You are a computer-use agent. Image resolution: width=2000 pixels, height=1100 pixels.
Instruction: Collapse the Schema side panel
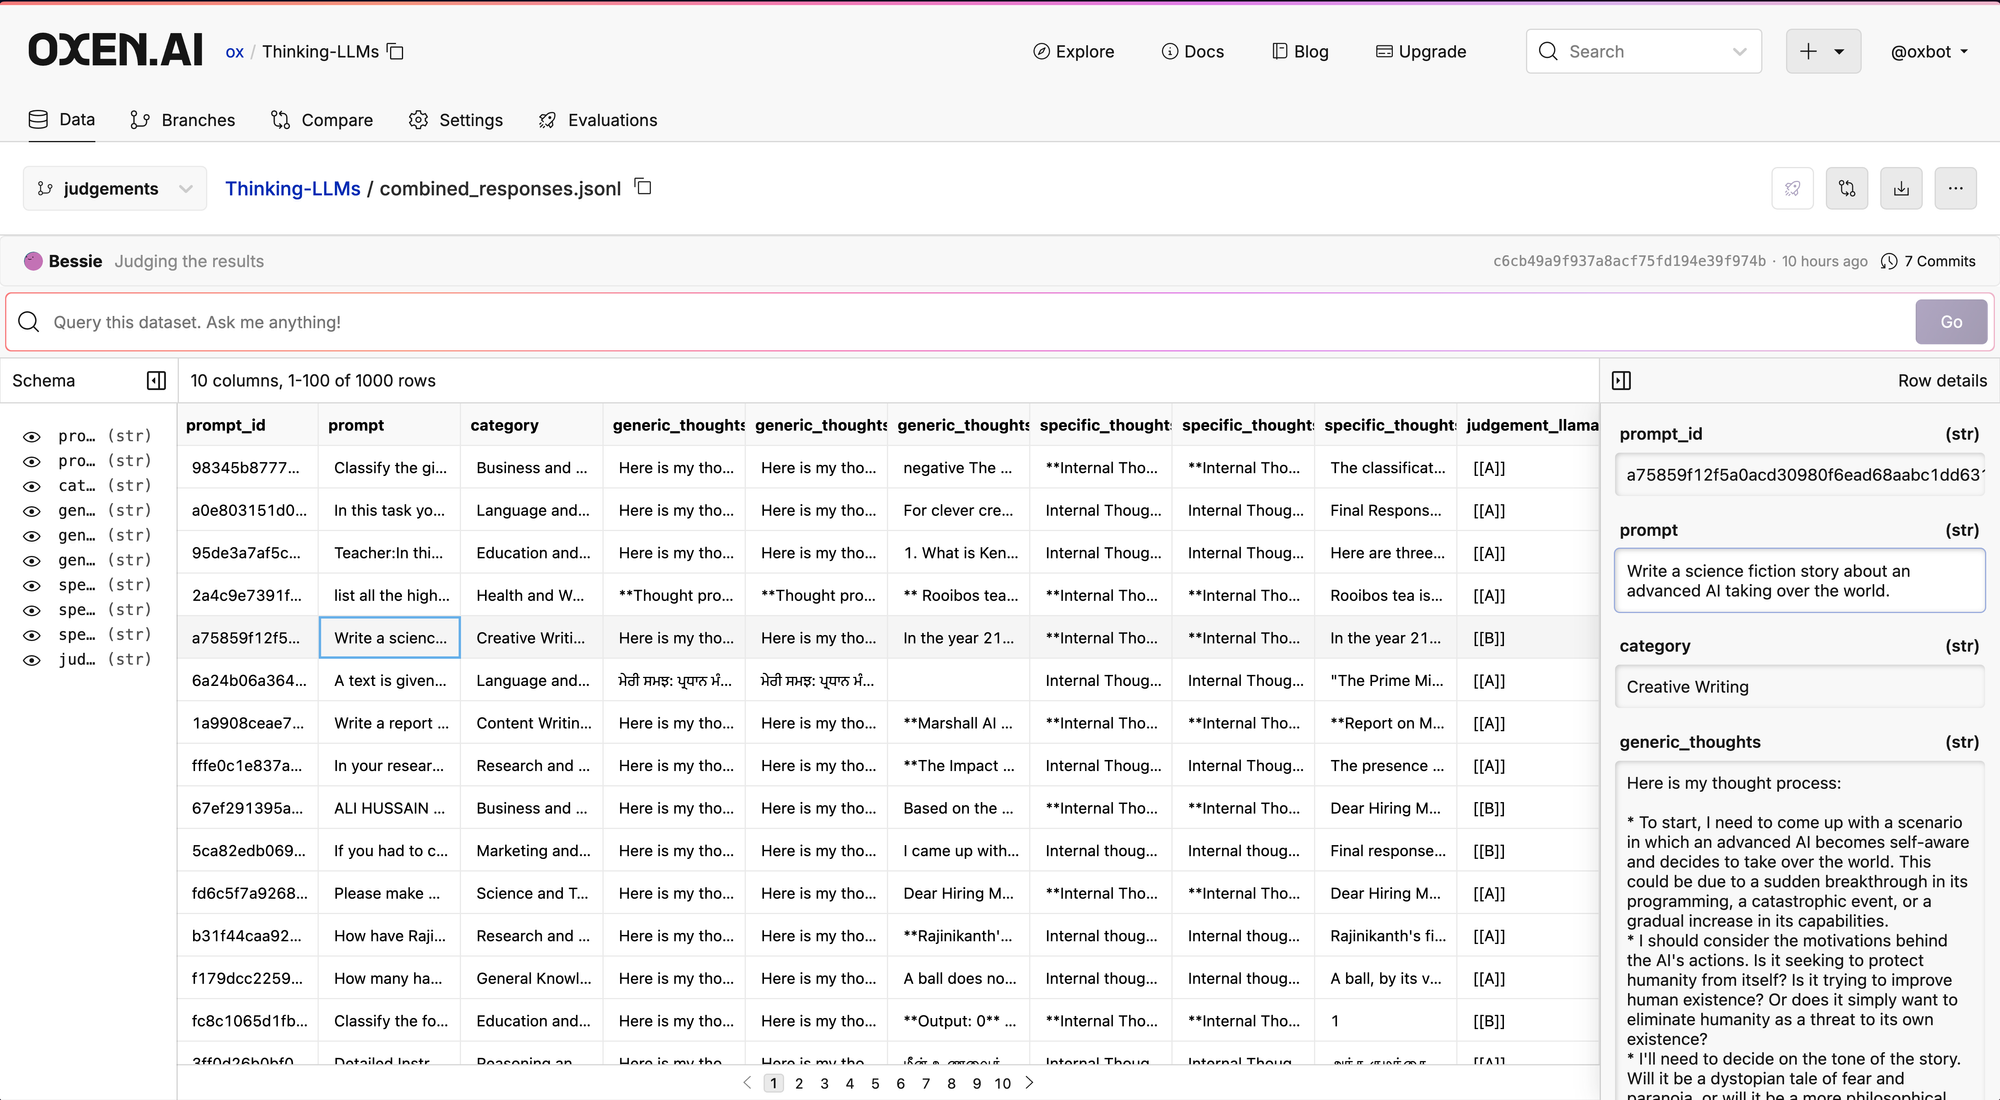(x=156, y=380)
